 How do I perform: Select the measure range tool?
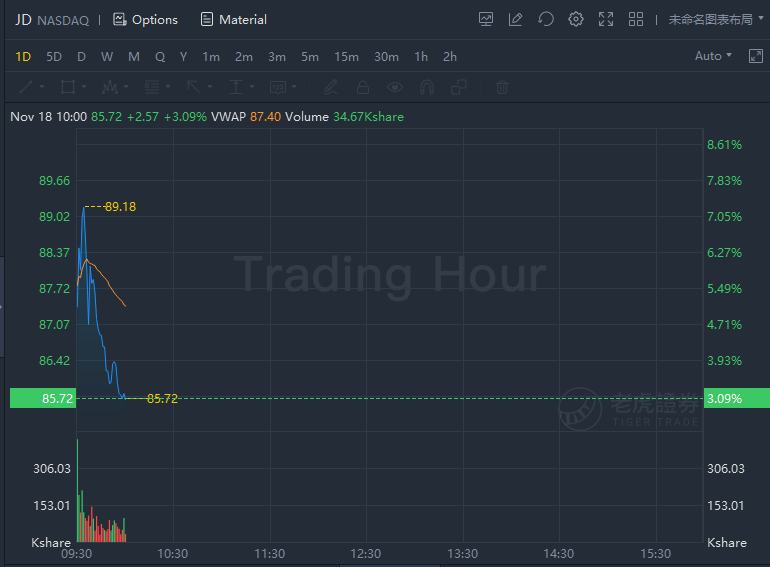[236, 87]
